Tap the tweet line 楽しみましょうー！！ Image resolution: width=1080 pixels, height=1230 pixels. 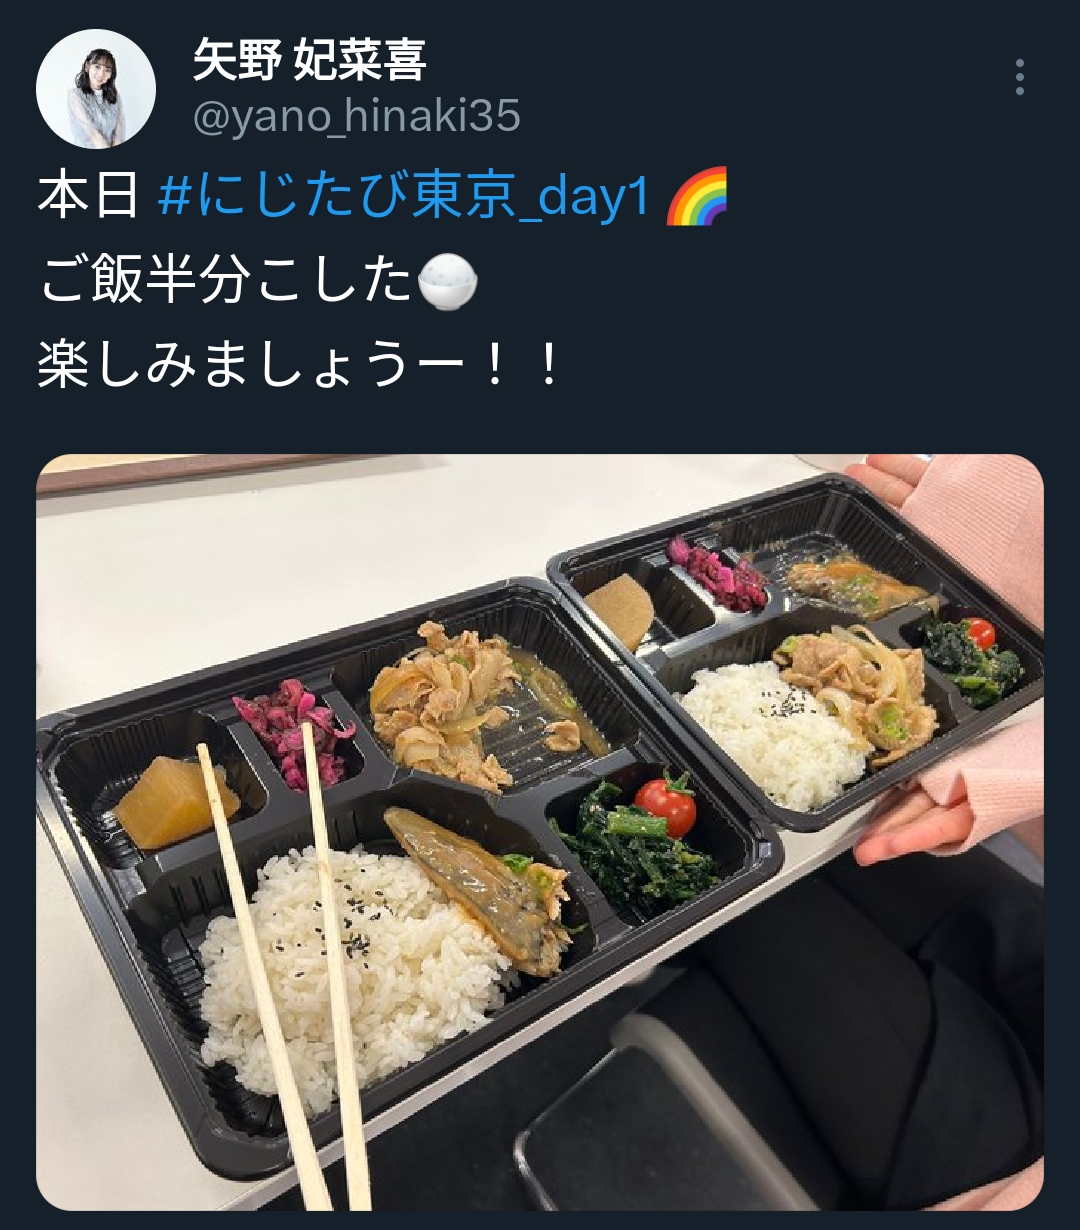pos(299,367)
